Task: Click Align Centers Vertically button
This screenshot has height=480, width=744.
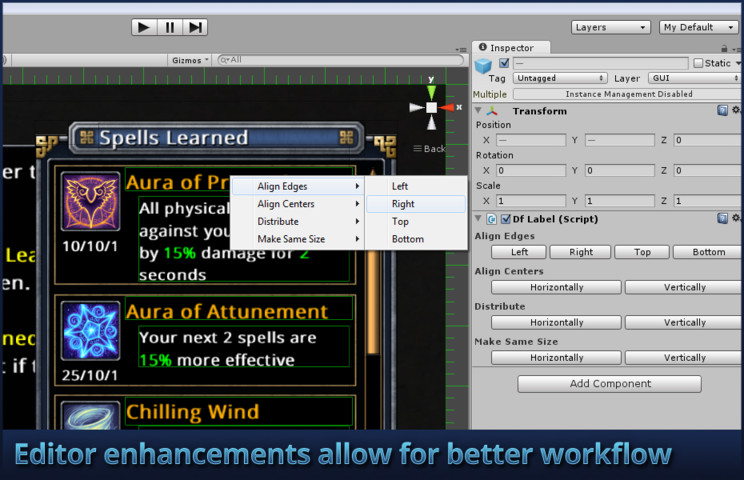Action: point(684,287)
